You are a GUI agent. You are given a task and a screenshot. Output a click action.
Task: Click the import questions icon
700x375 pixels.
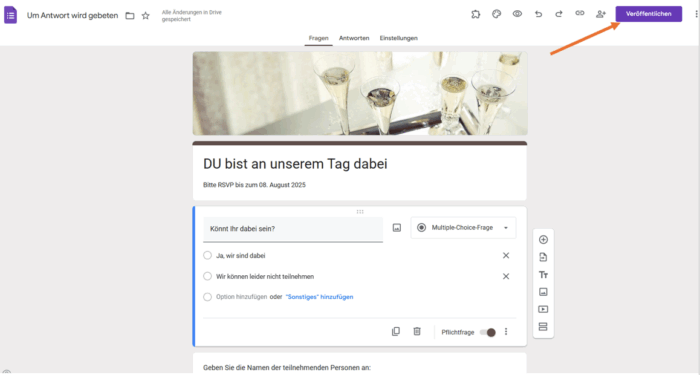[x=543, y=257]
